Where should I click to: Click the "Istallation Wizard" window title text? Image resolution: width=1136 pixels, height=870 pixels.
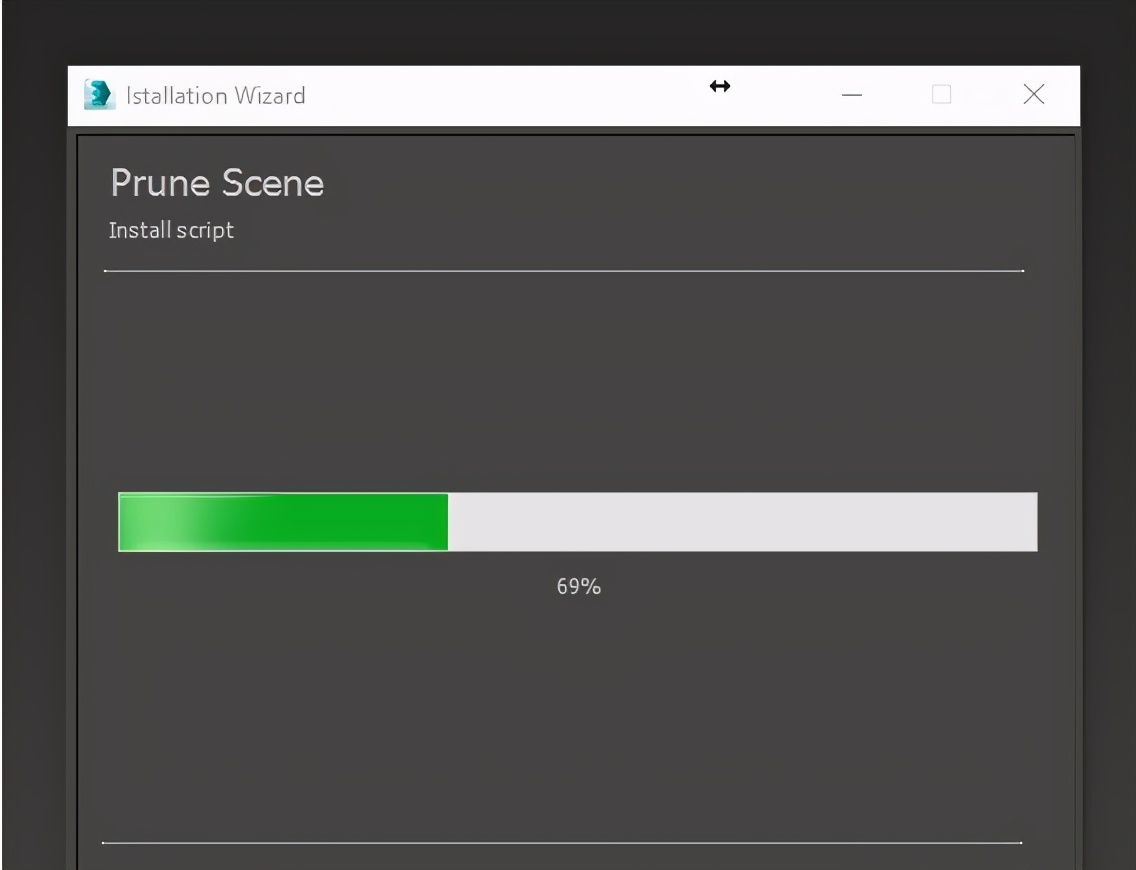point(215,96)
